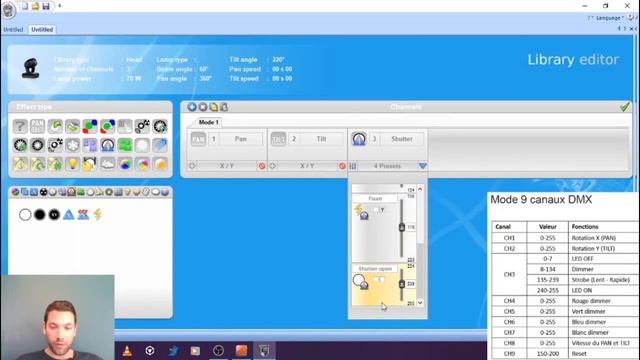Click the color wheel category icon in preset toolbar
The image size is (640, 360).
pyautogui.click(x=16, y=192)
